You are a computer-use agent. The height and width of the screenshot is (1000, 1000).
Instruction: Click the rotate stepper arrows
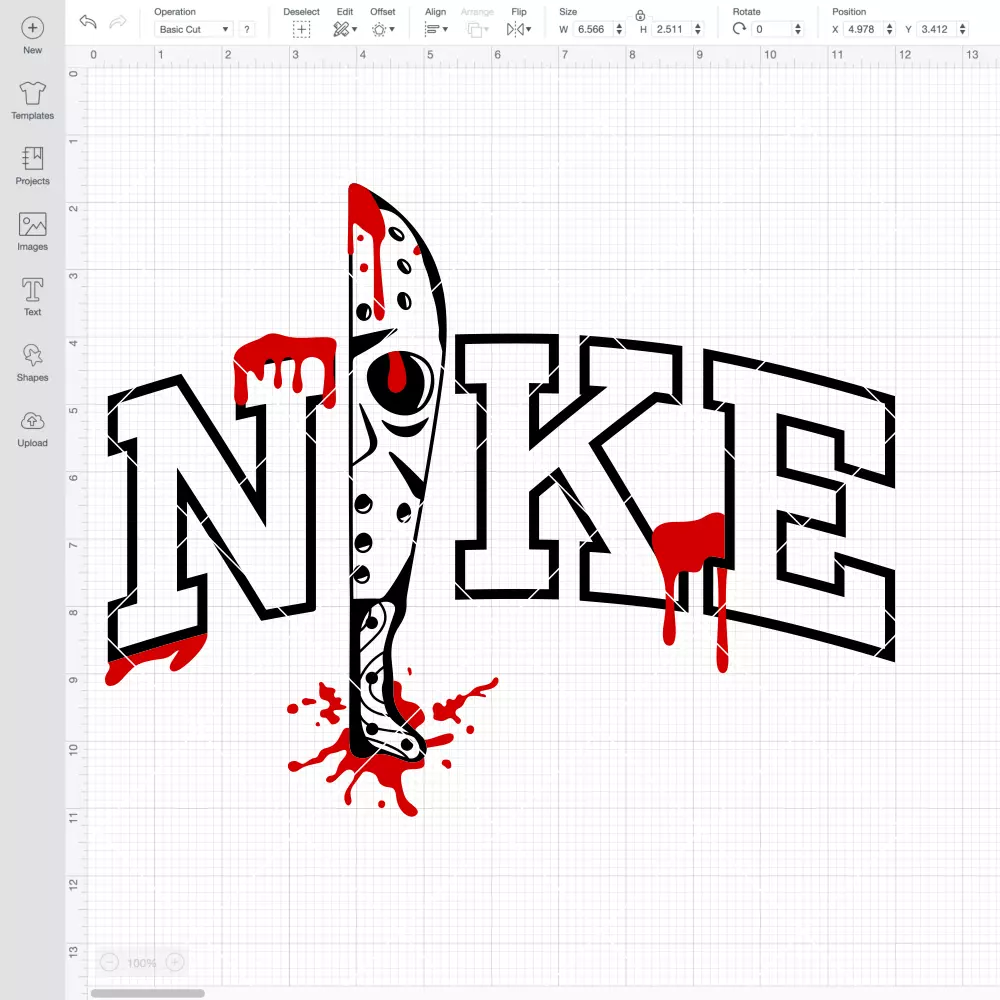798,29
